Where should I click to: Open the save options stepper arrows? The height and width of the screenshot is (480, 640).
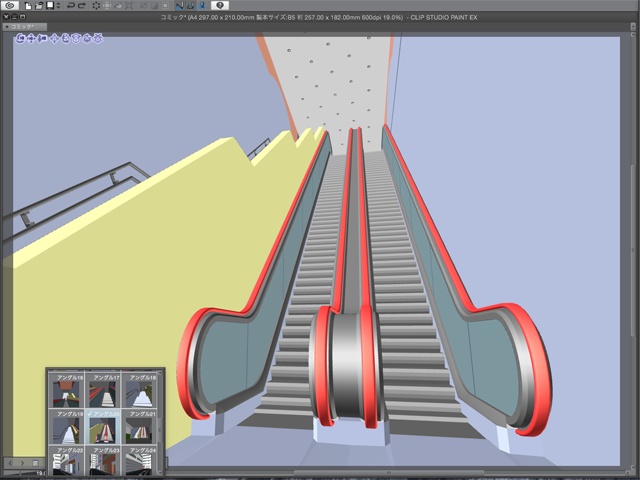coord(59,6)
